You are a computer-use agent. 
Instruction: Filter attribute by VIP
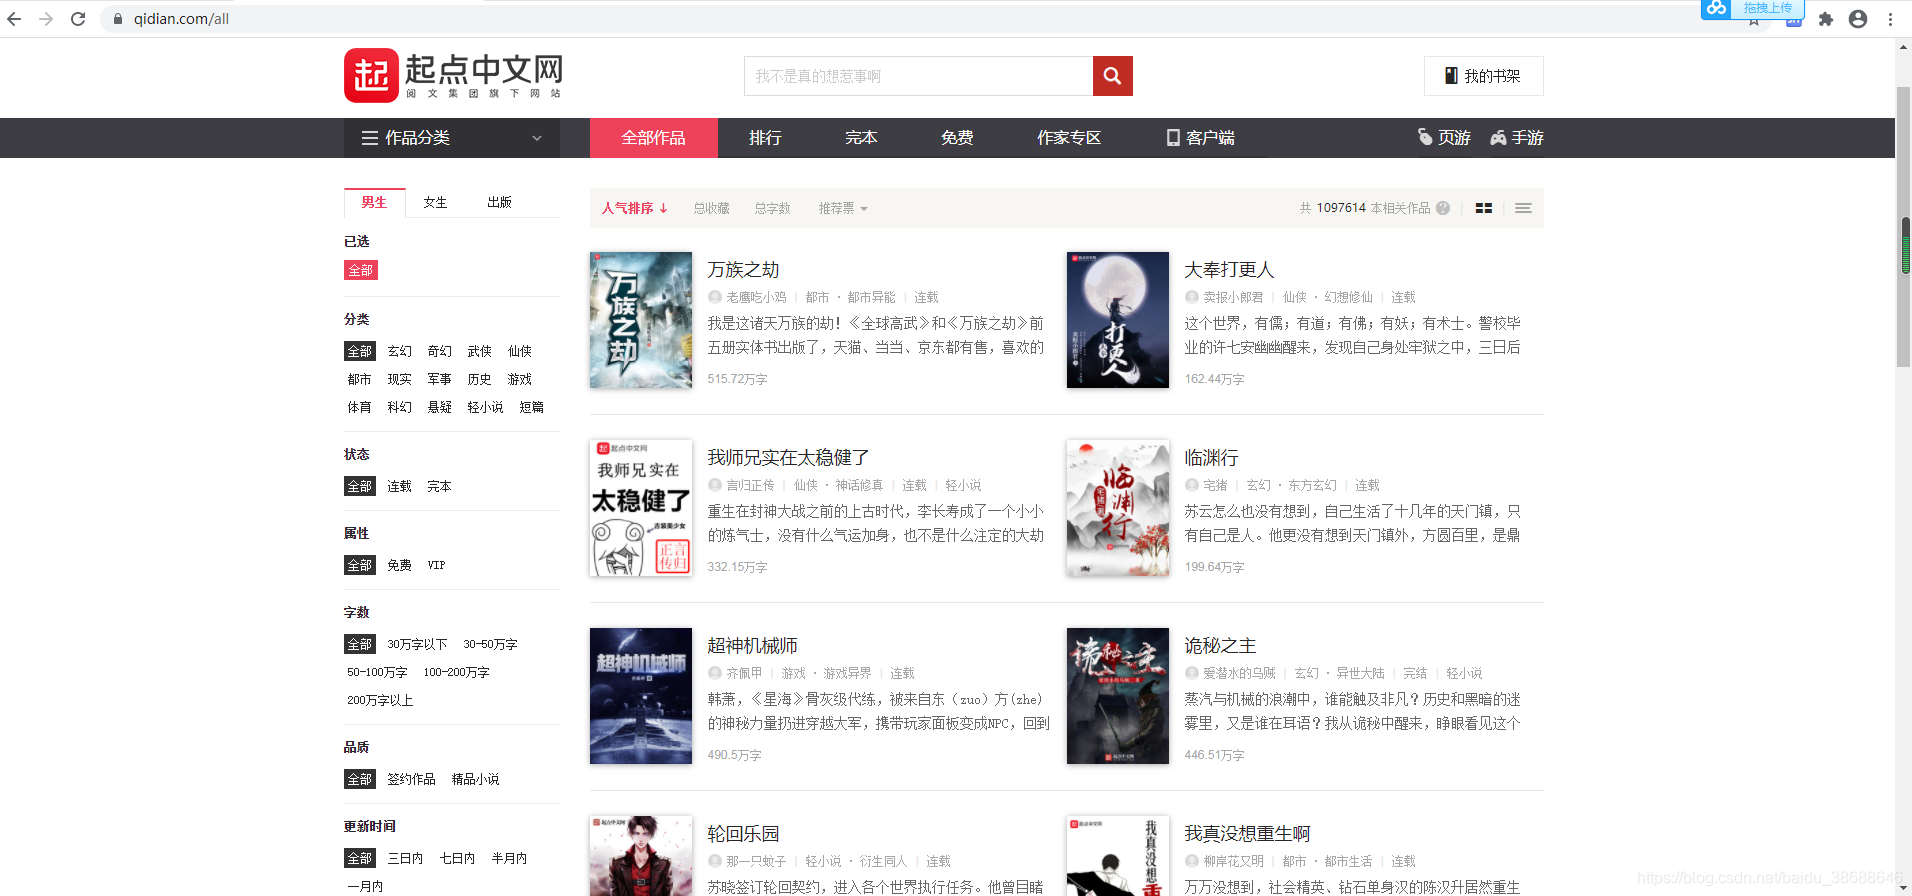[x=436, y=565]
